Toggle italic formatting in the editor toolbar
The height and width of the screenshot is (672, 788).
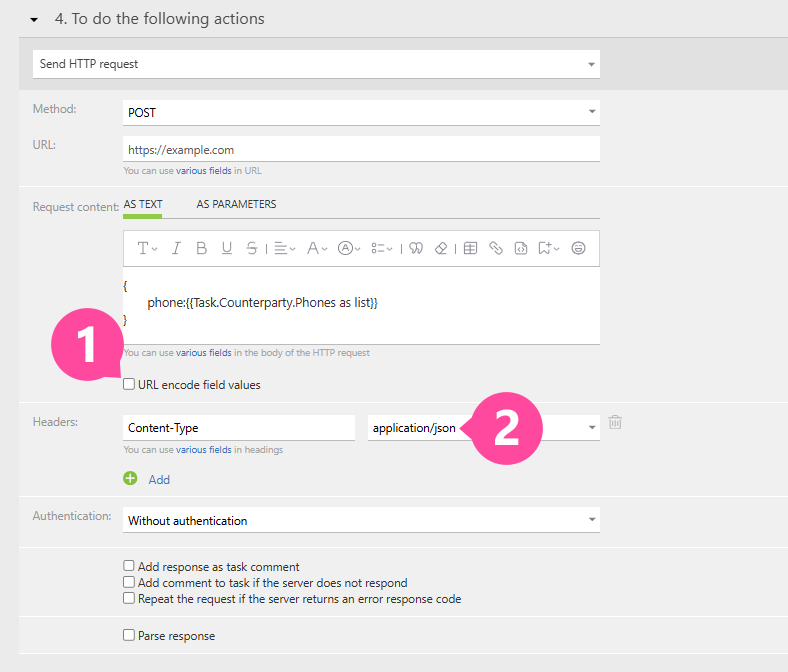176,248
